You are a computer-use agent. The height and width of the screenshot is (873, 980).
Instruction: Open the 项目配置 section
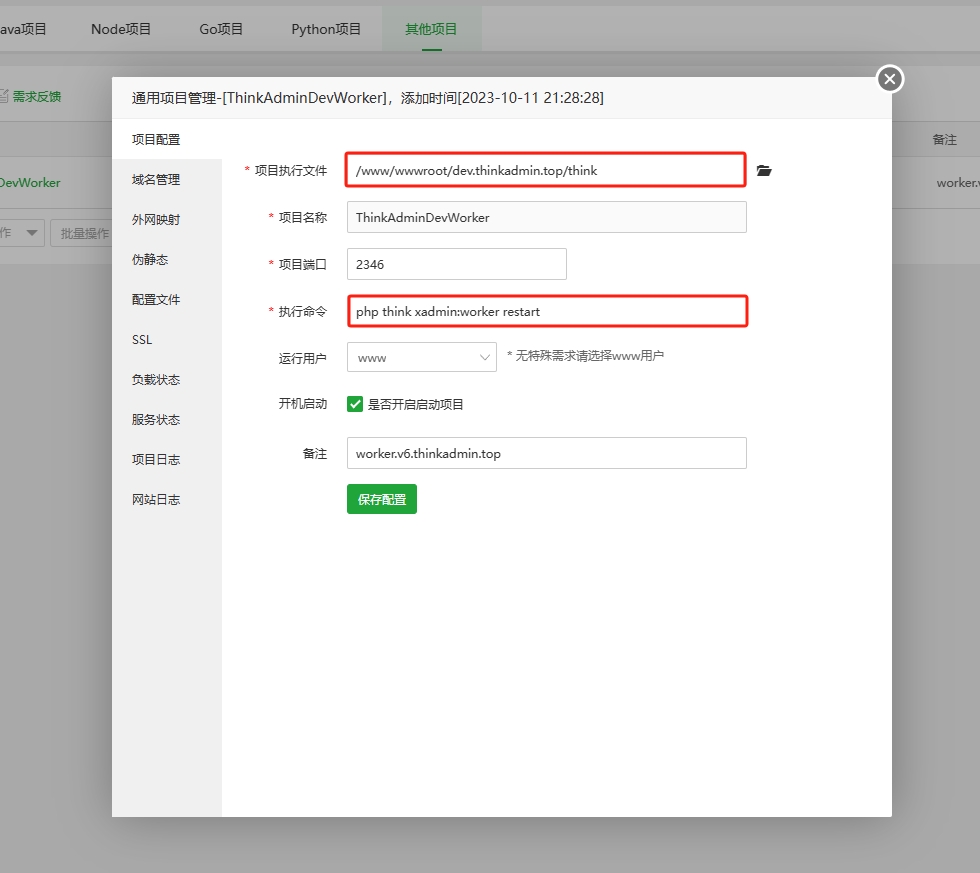pos(167,139)
